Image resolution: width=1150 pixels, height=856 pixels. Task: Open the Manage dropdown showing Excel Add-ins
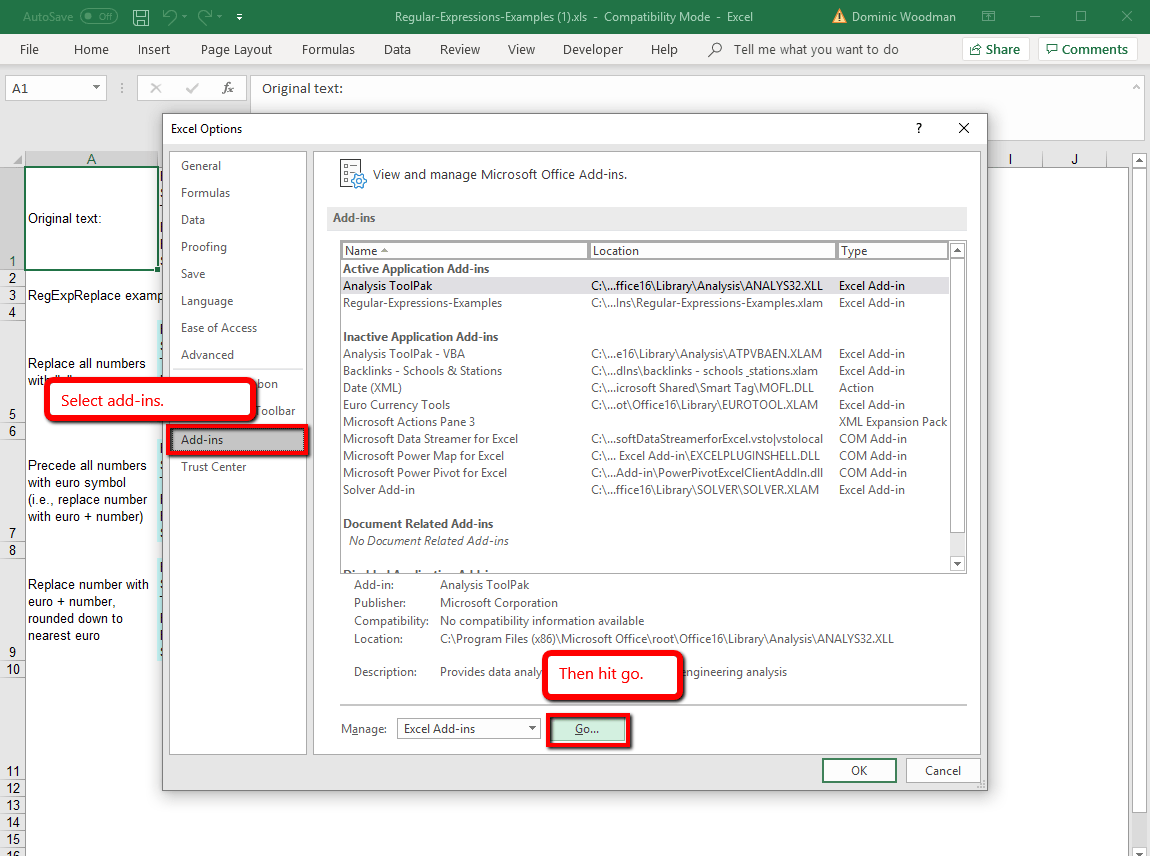(535, 728)
